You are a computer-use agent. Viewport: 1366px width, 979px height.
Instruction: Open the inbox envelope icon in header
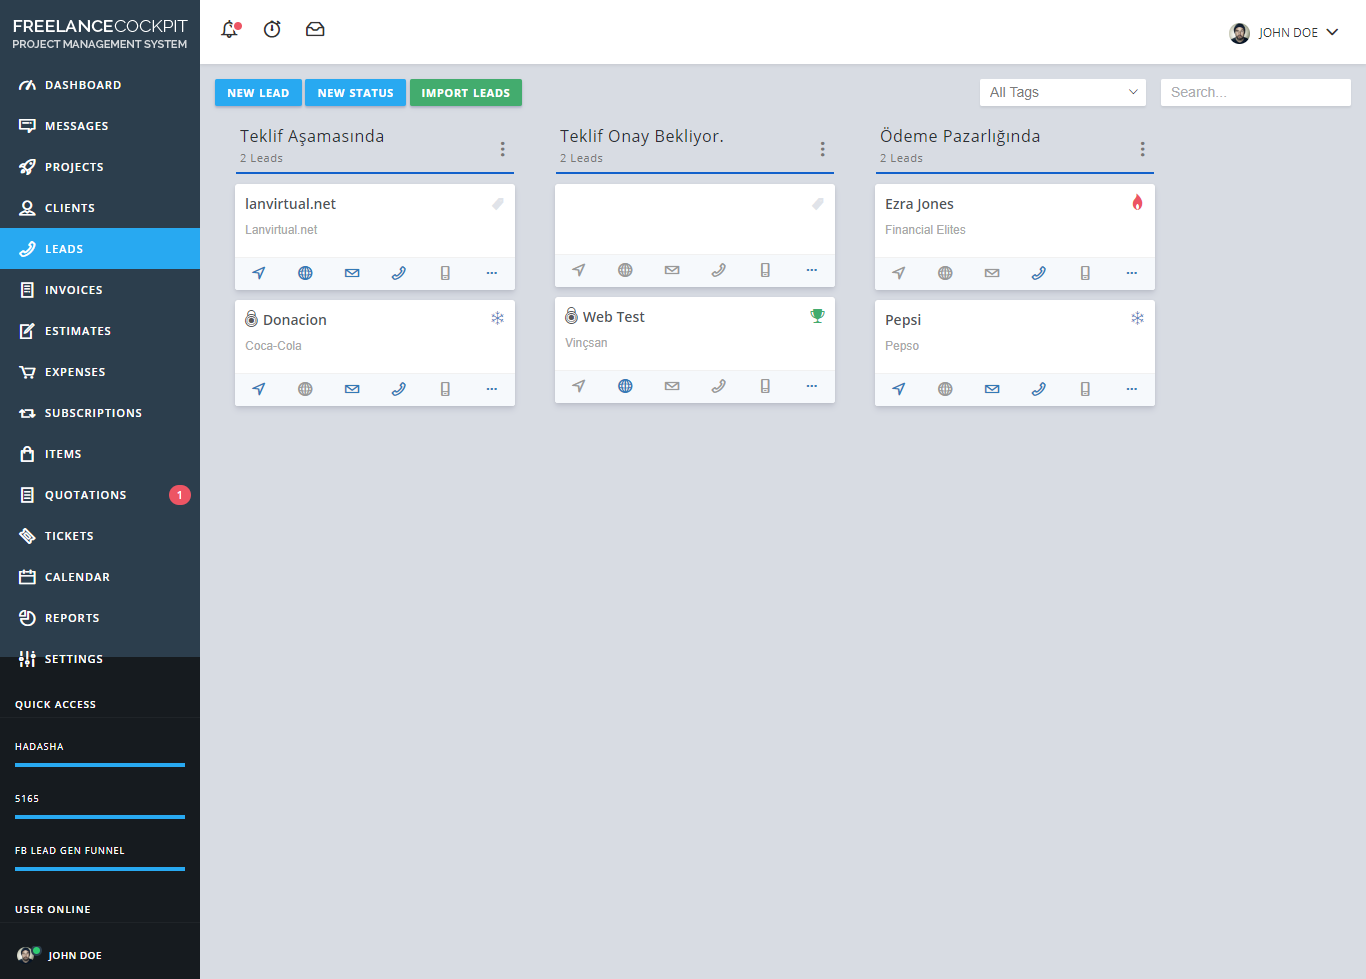point(315,30)
